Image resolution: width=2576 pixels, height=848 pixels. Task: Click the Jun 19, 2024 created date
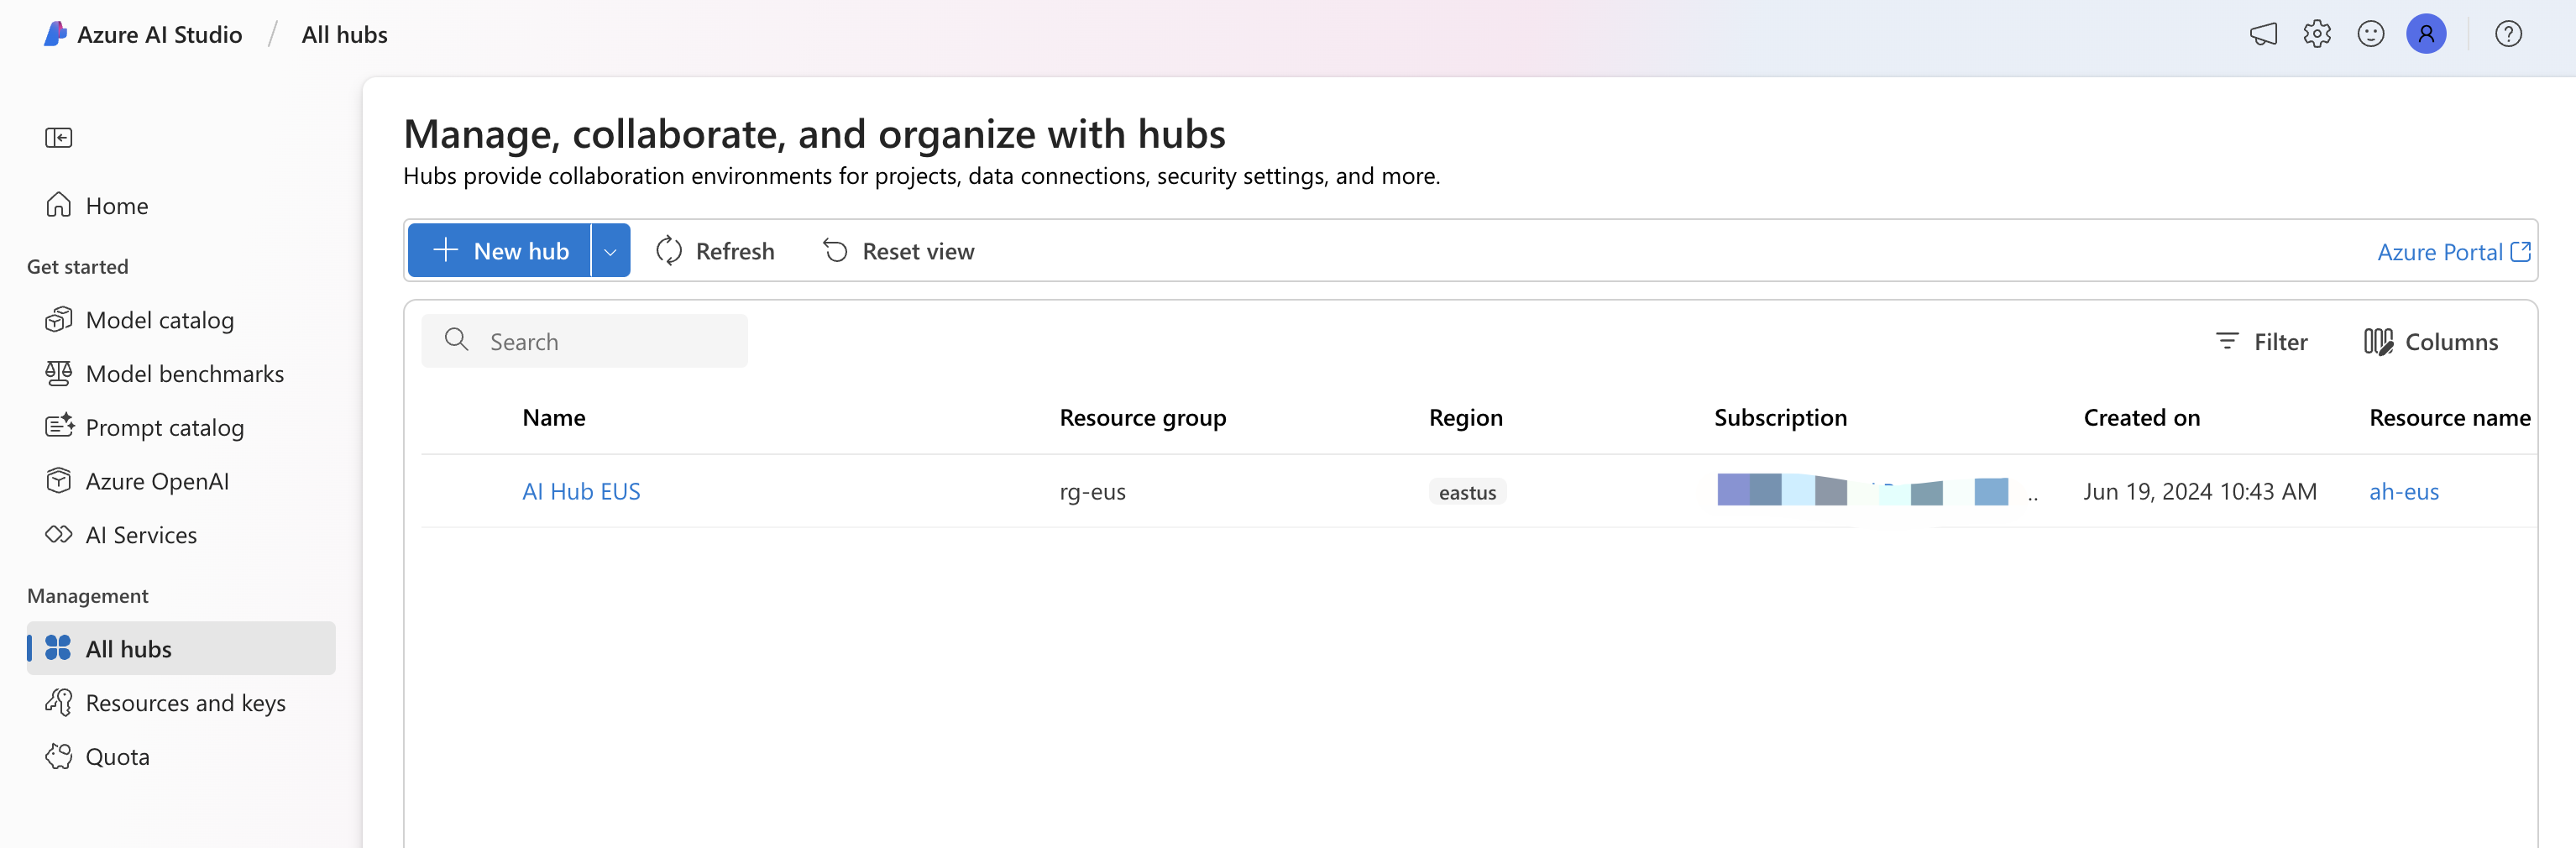point(2200,492)
